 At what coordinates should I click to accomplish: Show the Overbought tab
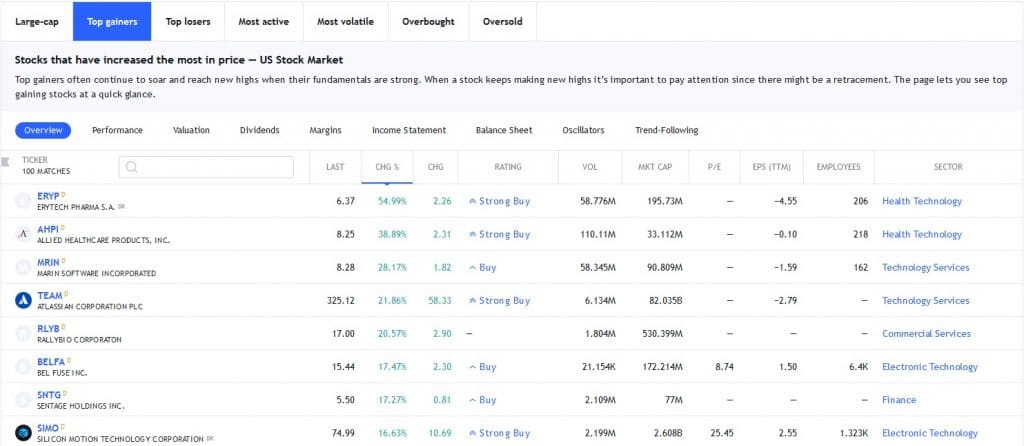[x=428, y=22]
